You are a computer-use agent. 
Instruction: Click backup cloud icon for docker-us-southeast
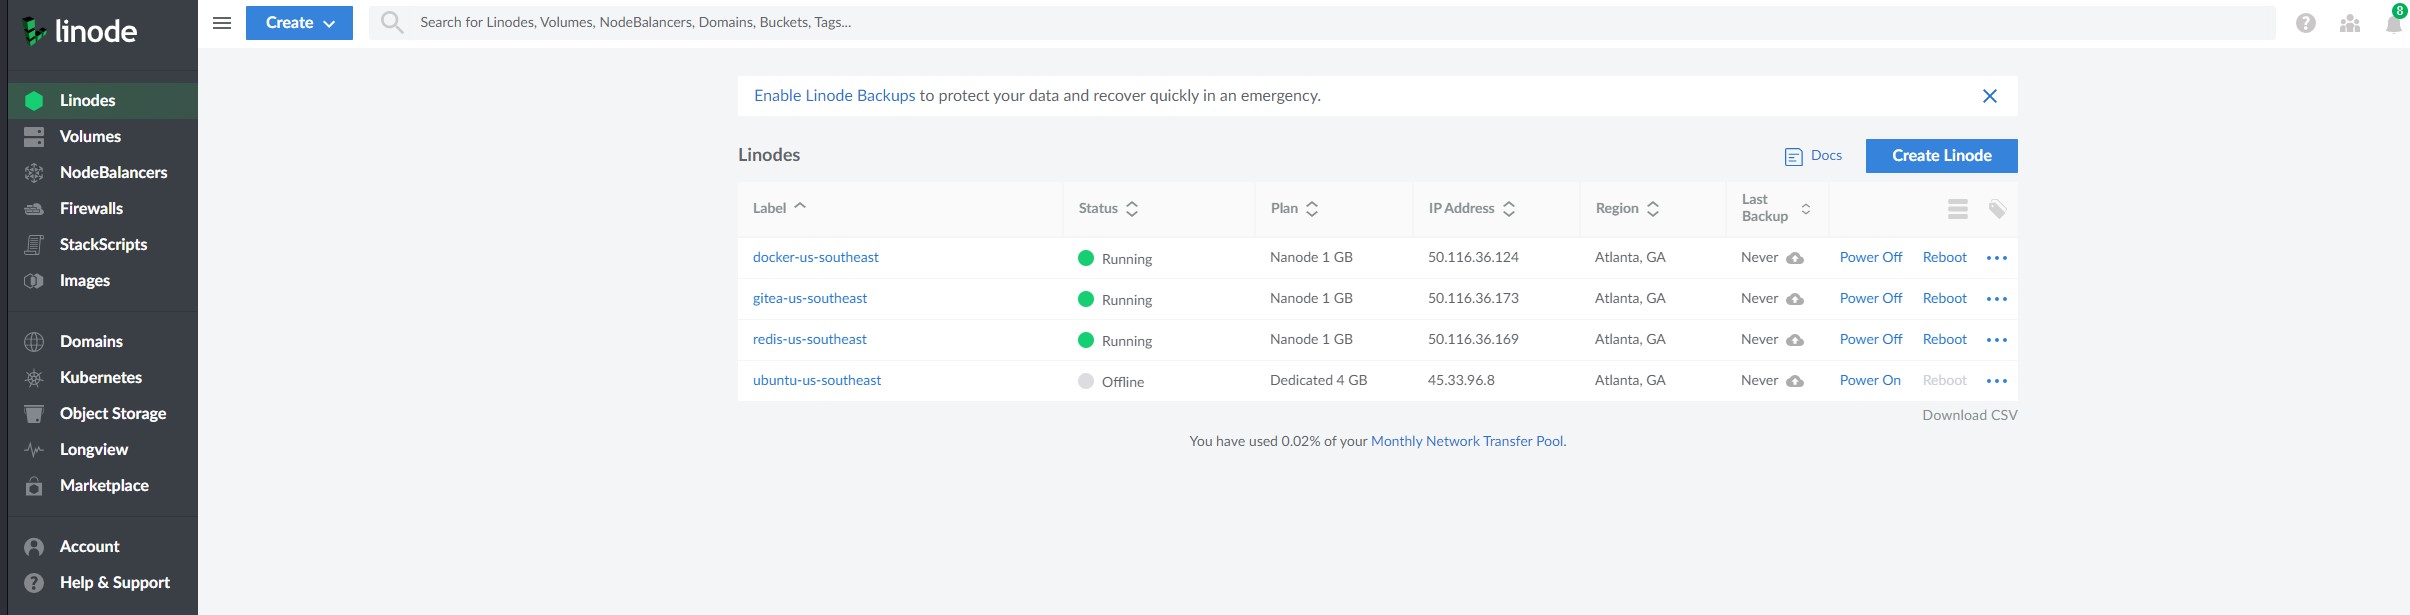pos(1795,258)
